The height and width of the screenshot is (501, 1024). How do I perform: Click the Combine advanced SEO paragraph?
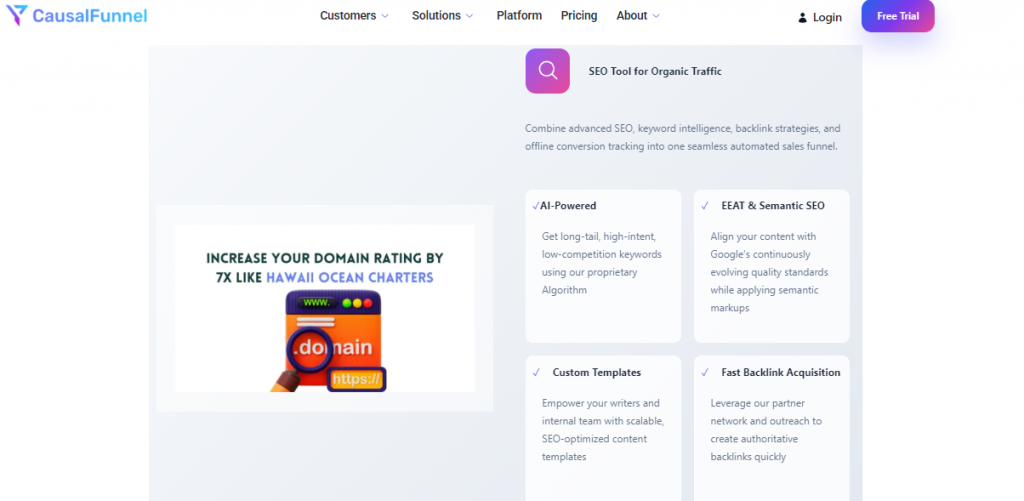682,137
